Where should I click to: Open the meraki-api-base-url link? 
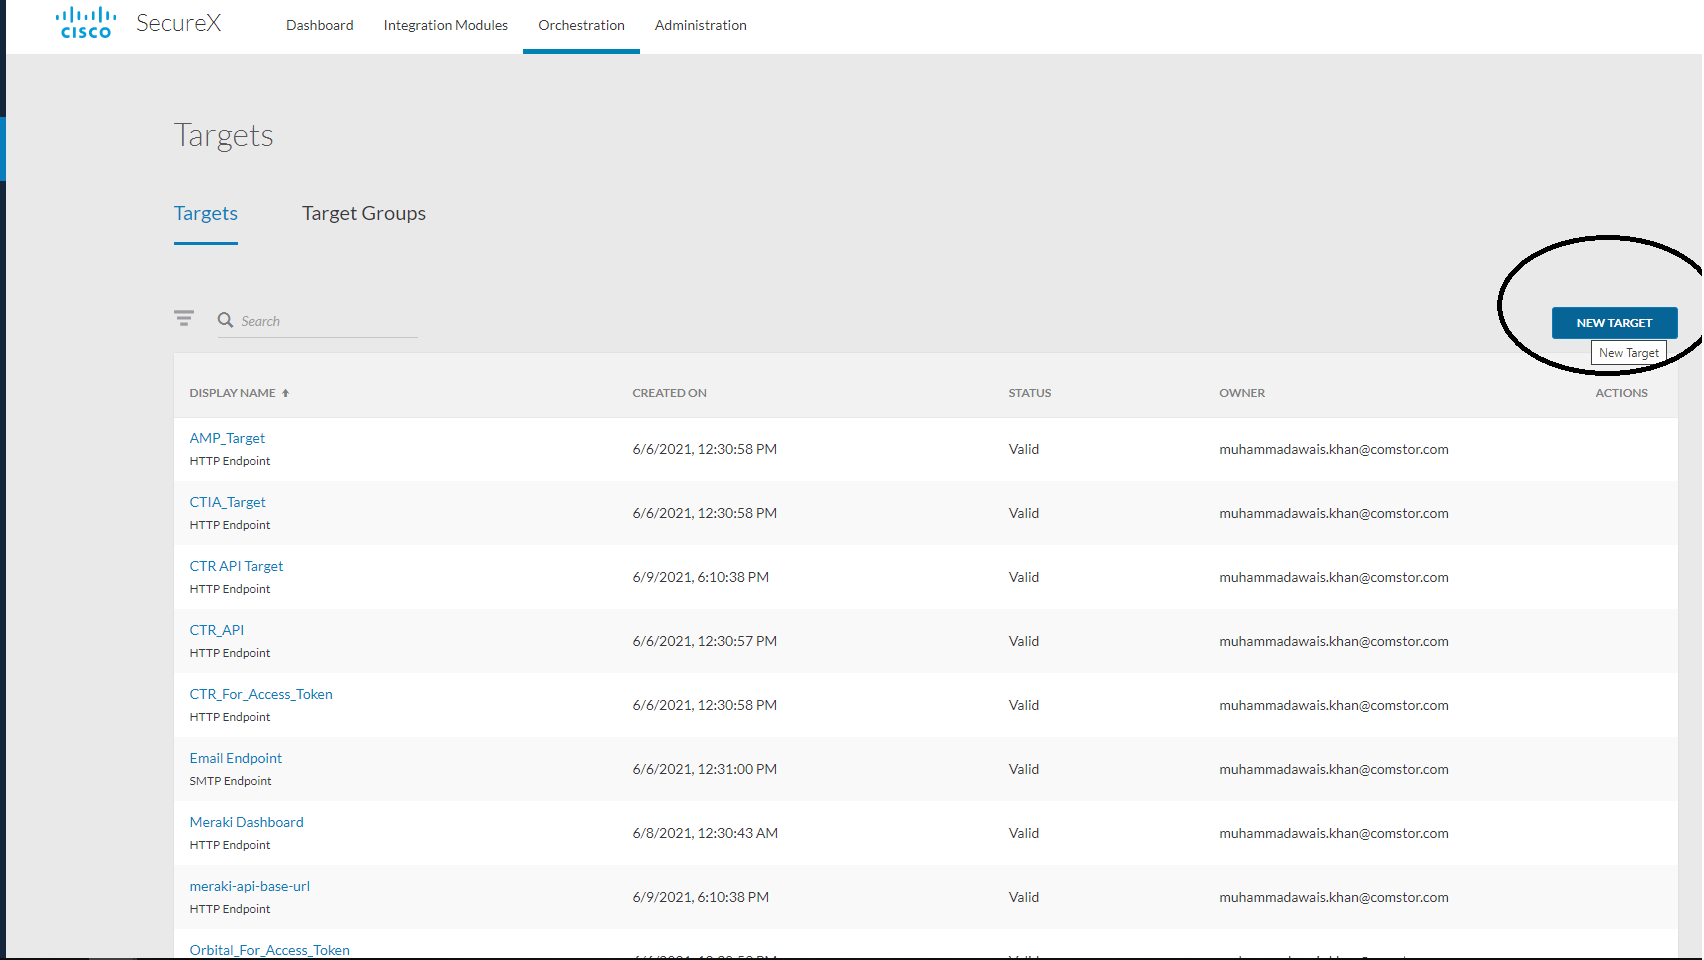click(x=250, y=886)
